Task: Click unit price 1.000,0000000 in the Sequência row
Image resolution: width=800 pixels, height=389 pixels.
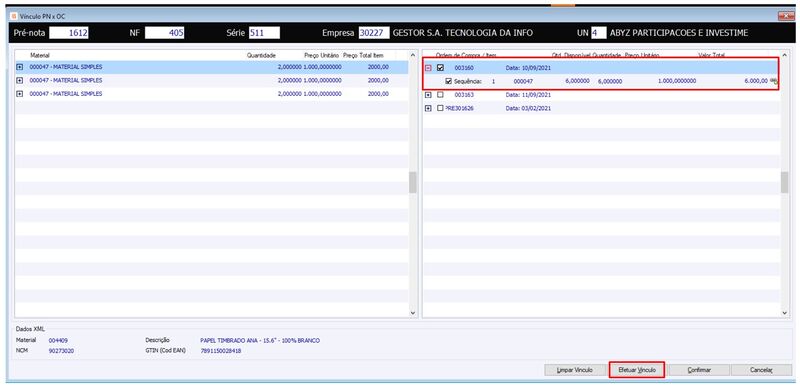Action: click(677, 81)
